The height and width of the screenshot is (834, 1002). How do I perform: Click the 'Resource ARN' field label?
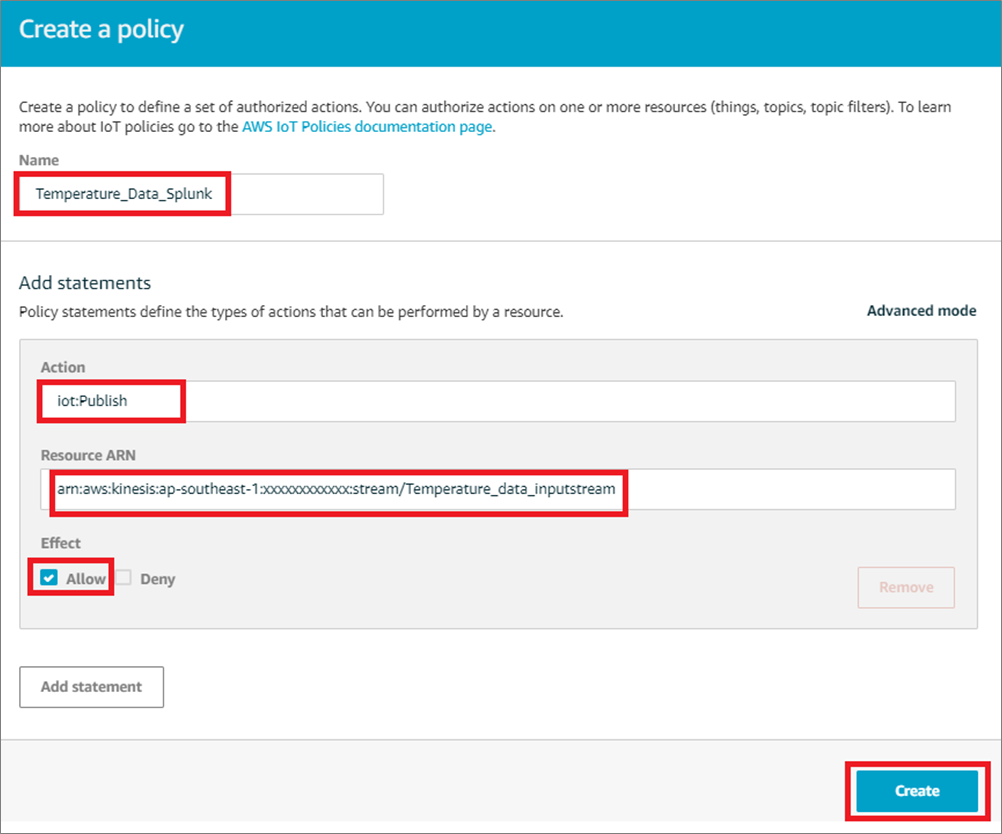[x=88, y=455]
